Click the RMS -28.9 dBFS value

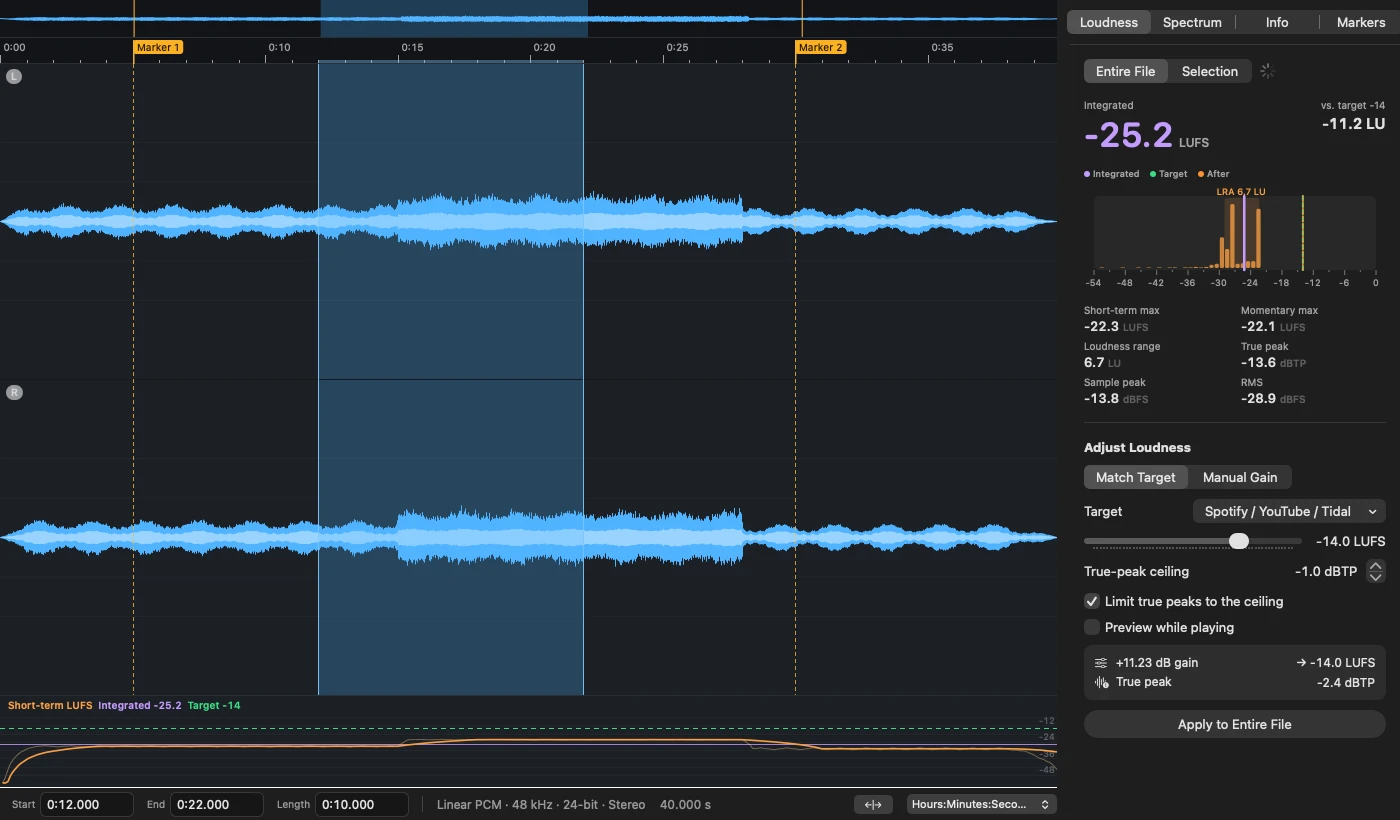pos(1273,399)
